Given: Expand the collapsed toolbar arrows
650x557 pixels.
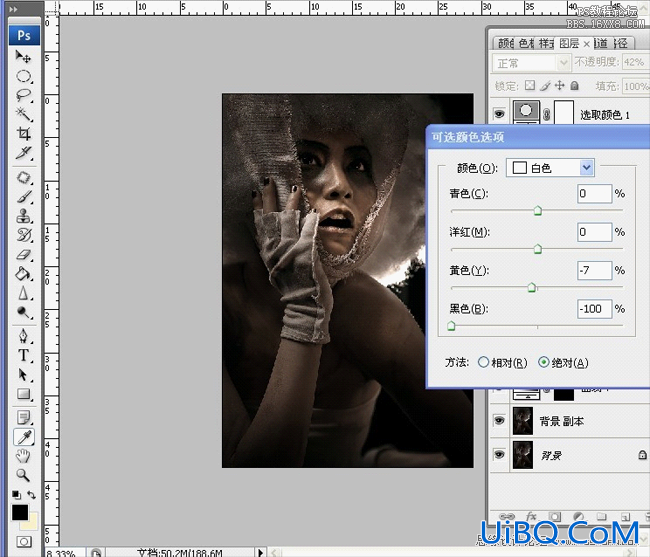Looking at the screenshot, I should point(13,9).
